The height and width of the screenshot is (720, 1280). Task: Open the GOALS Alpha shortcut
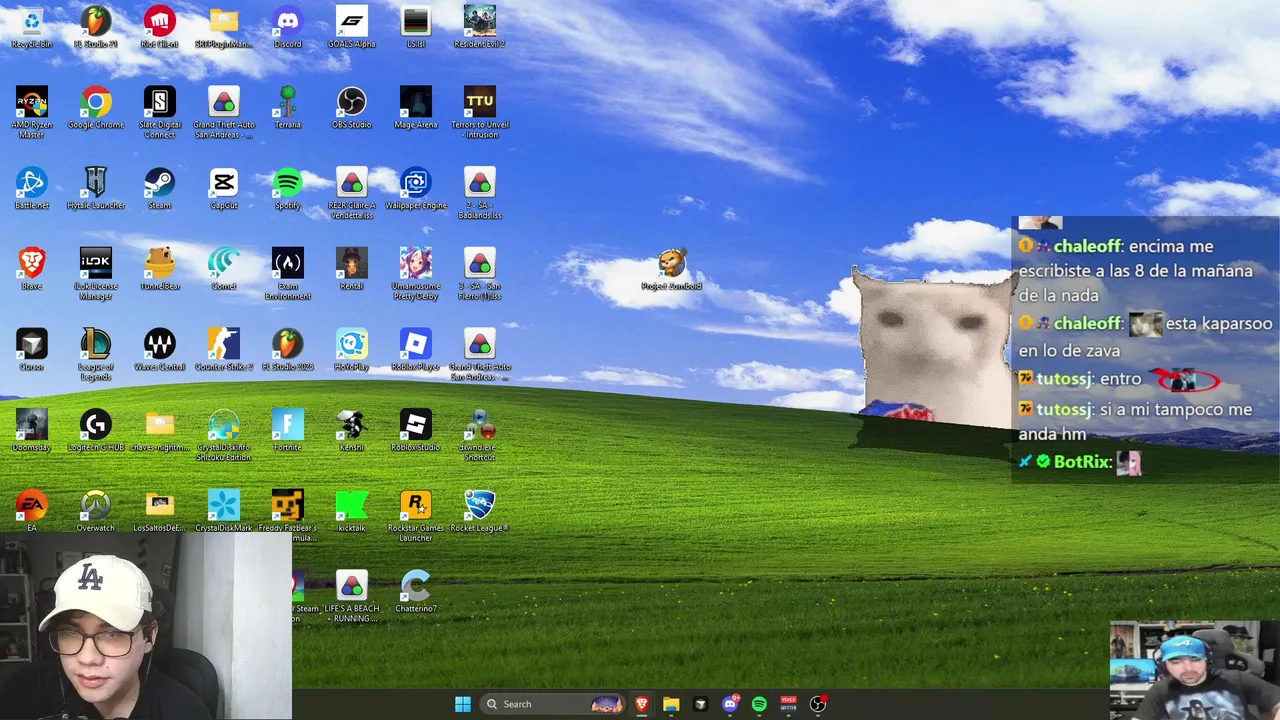coord(352,27)
